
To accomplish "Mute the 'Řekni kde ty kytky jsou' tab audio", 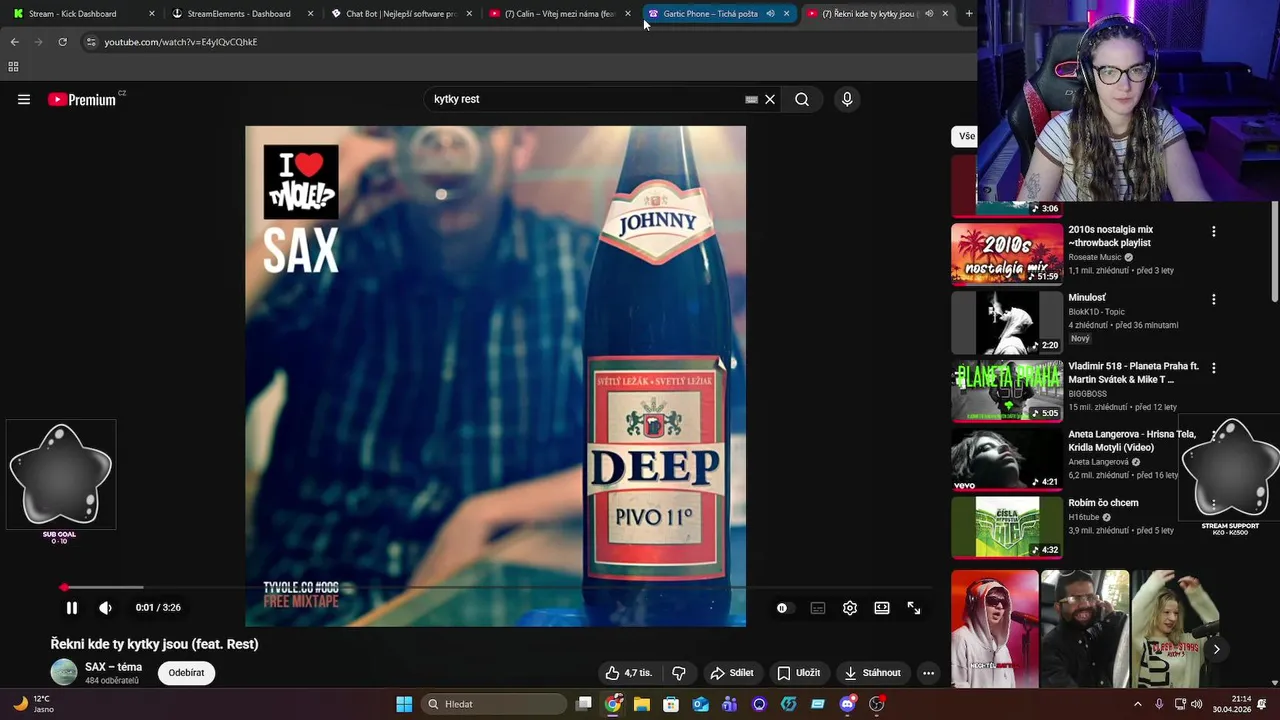I will click(x=929, y=14).
